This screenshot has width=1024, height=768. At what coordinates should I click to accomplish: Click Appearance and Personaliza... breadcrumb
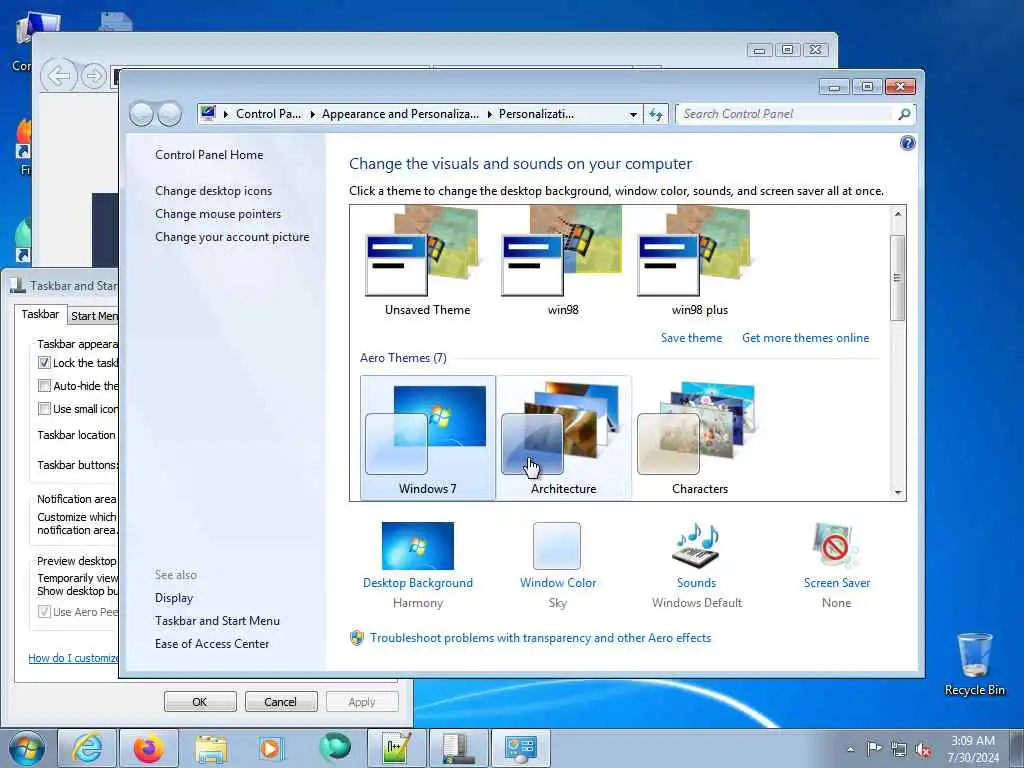pos(400,114)
